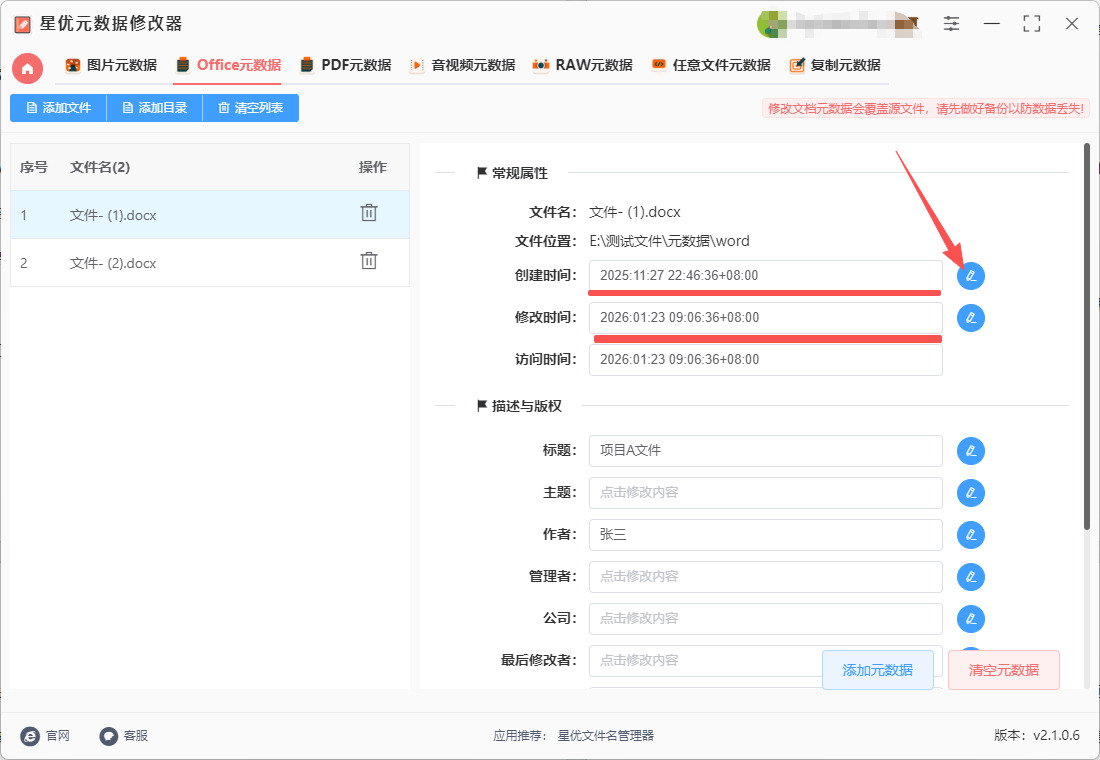Screen dimensions: 1100x760
Task: Minimize the 星优元数据修改器 window
Action: pos(991,24)
